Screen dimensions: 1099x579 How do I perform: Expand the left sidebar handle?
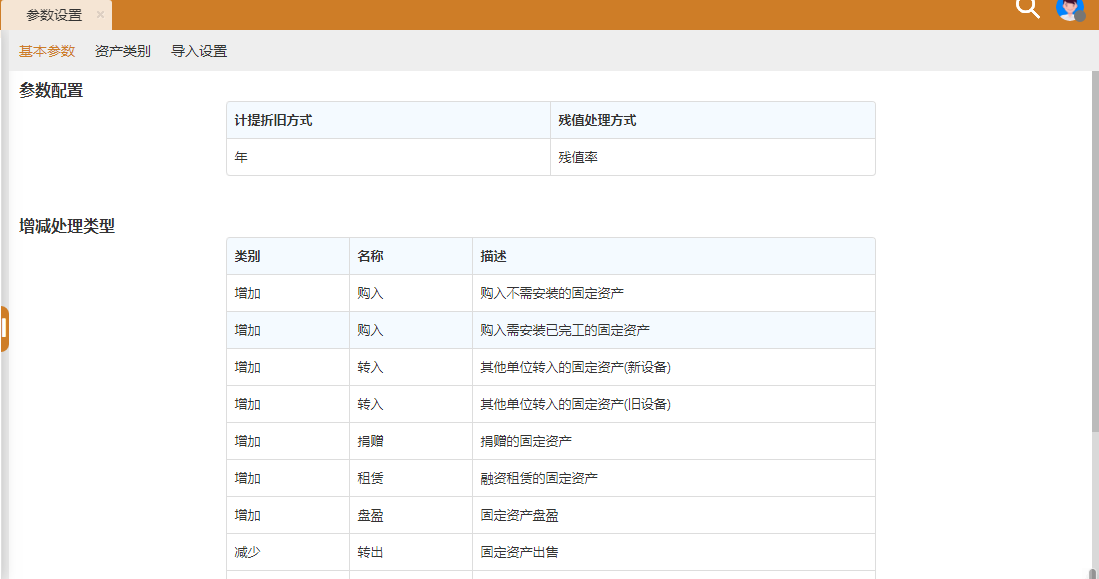[x=5, y=329]
